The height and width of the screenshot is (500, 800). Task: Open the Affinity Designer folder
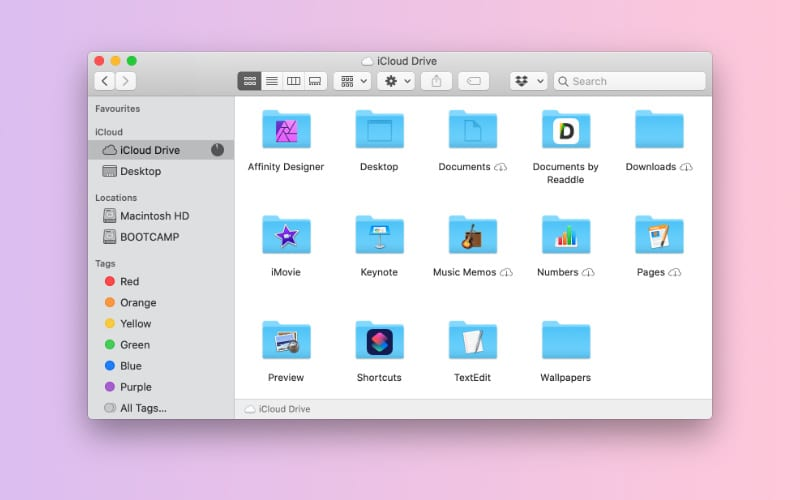(286, 130)
